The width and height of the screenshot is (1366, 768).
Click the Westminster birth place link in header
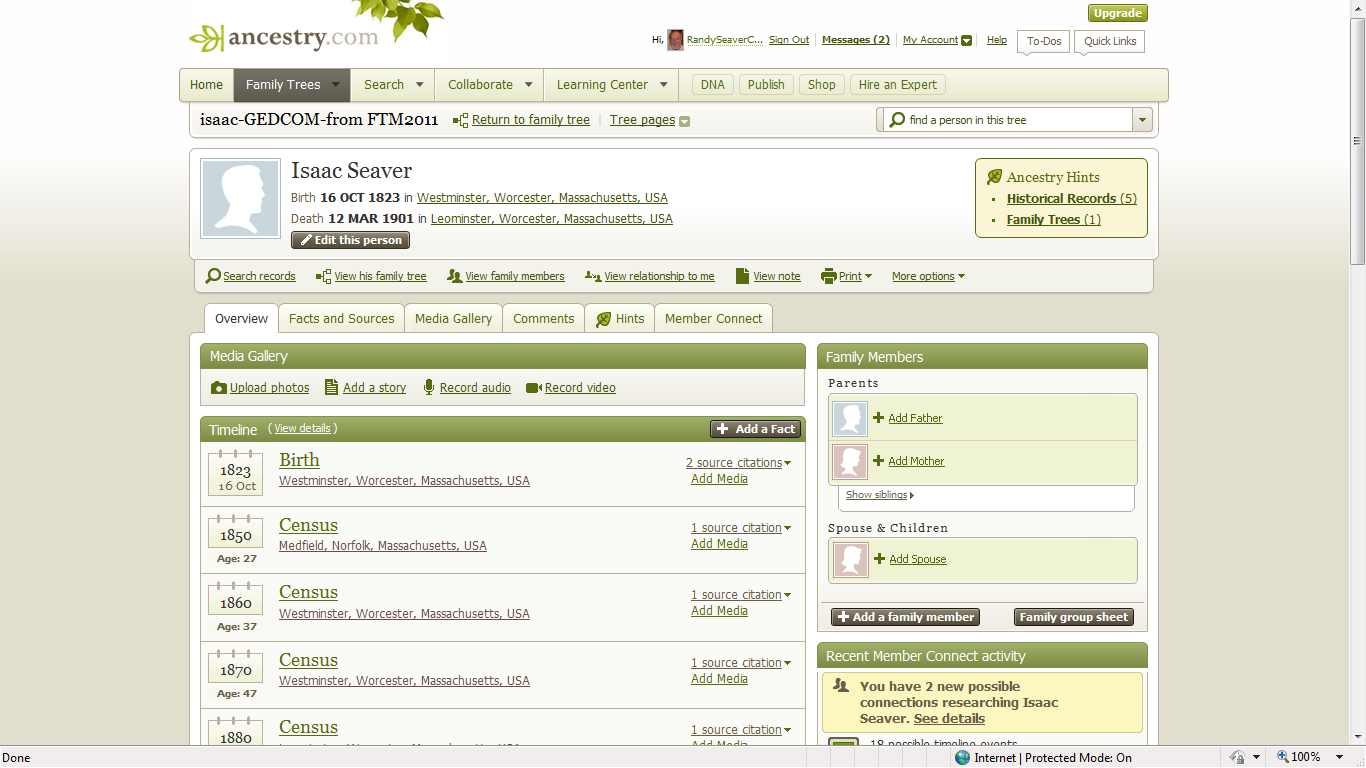coord(542,198)
